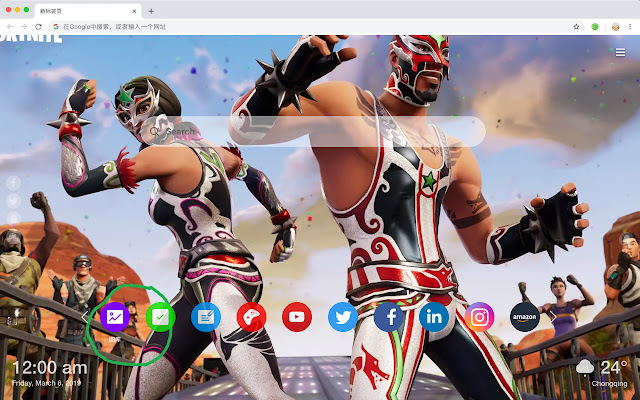Launch the red game controller shortcut
Image resolution: width=640 pixels, height=400 pixels.
point(251,317)
